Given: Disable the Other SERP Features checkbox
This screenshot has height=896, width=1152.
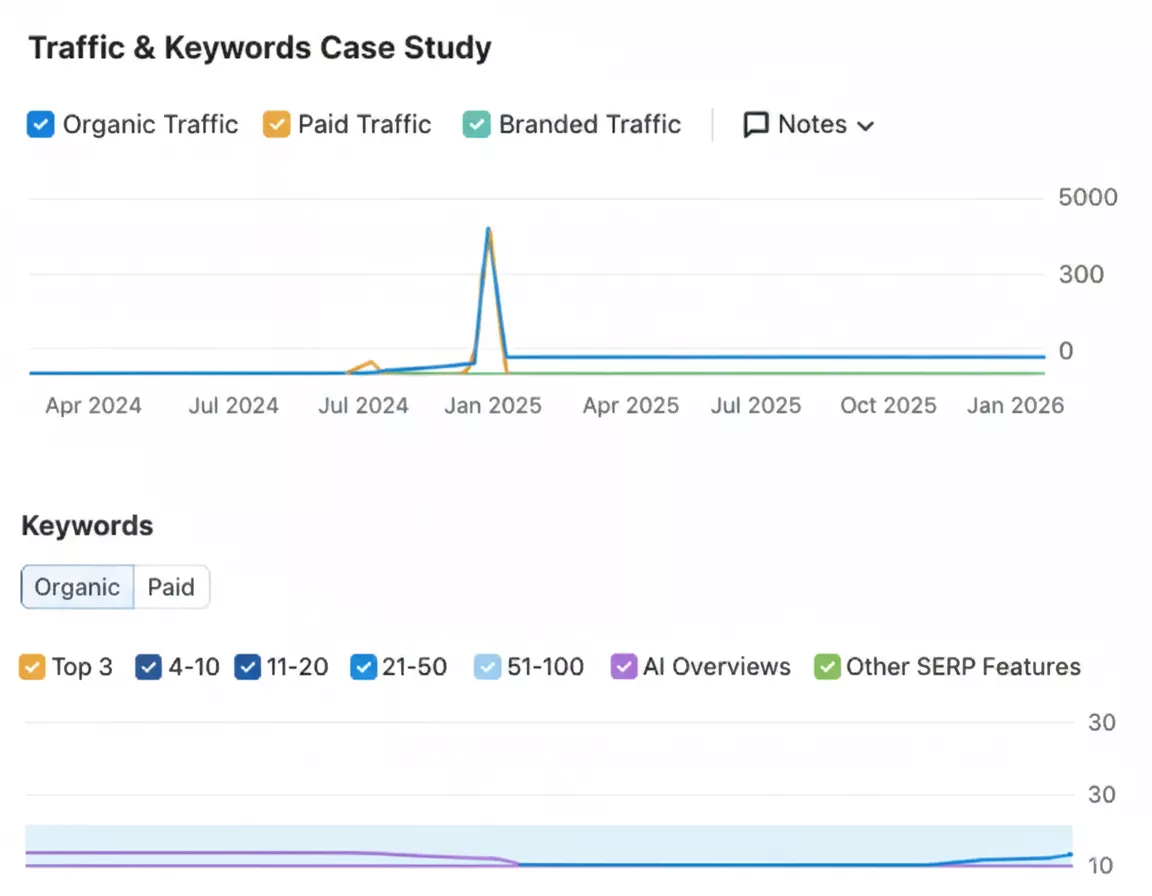Looking at the screenshot, I should click(827, 667).
